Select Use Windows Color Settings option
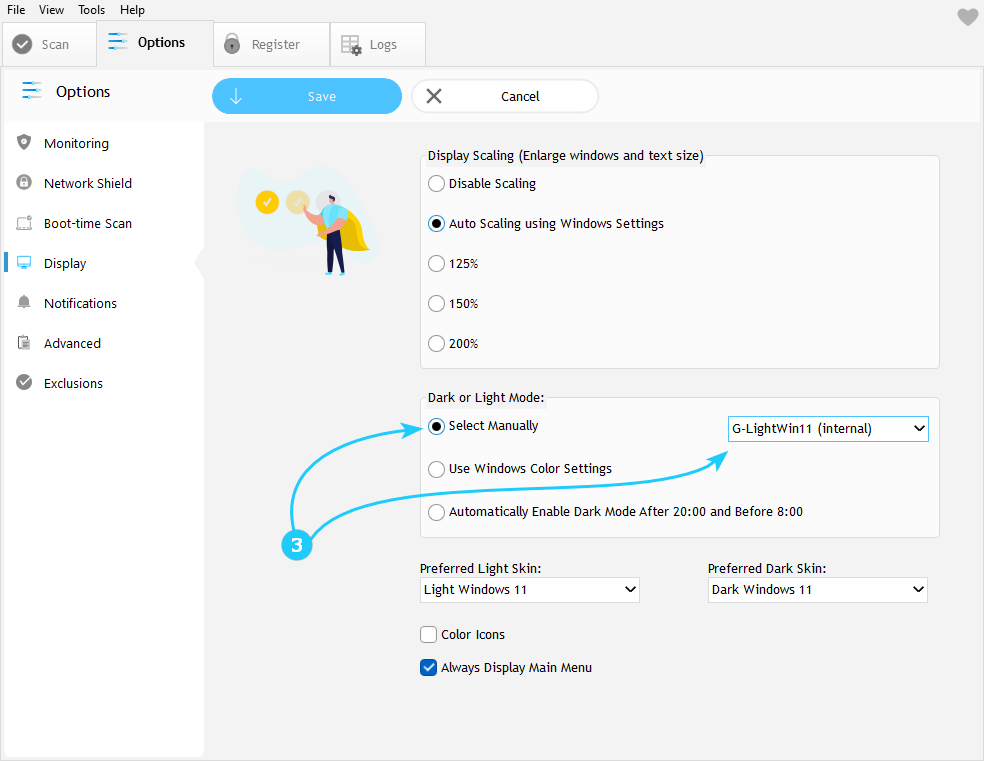 pos(436,469)
